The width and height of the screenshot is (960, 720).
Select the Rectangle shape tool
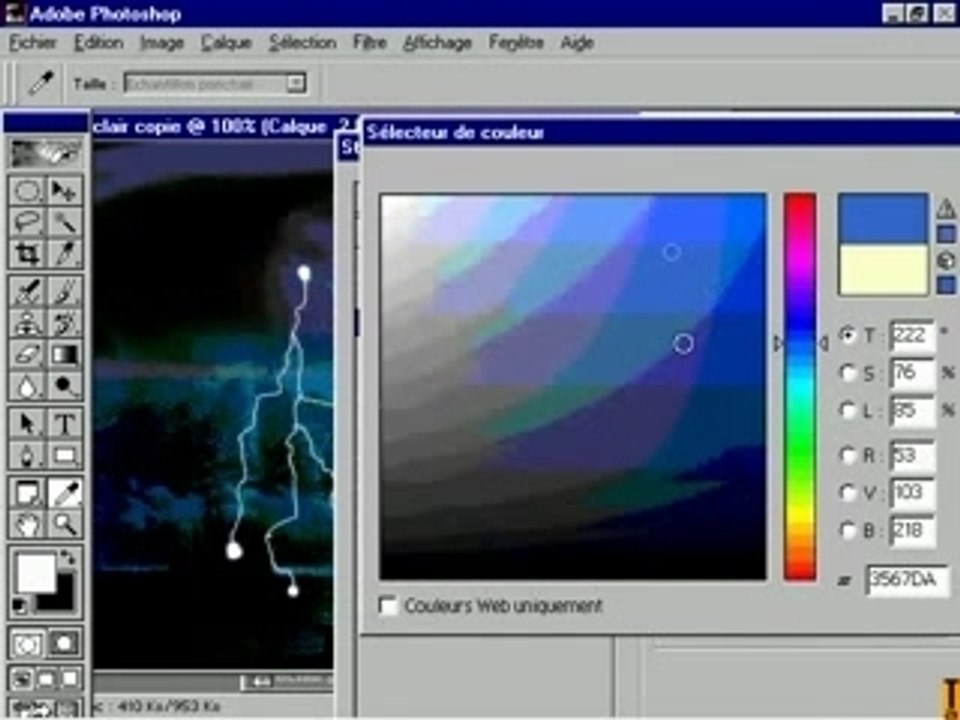pyautogui.click(x=64, y=456)
